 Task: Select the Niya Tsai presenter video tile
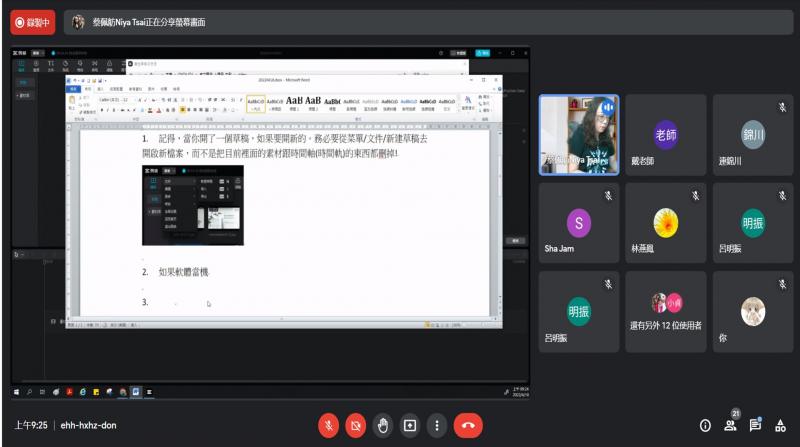[x=579, y=134]
